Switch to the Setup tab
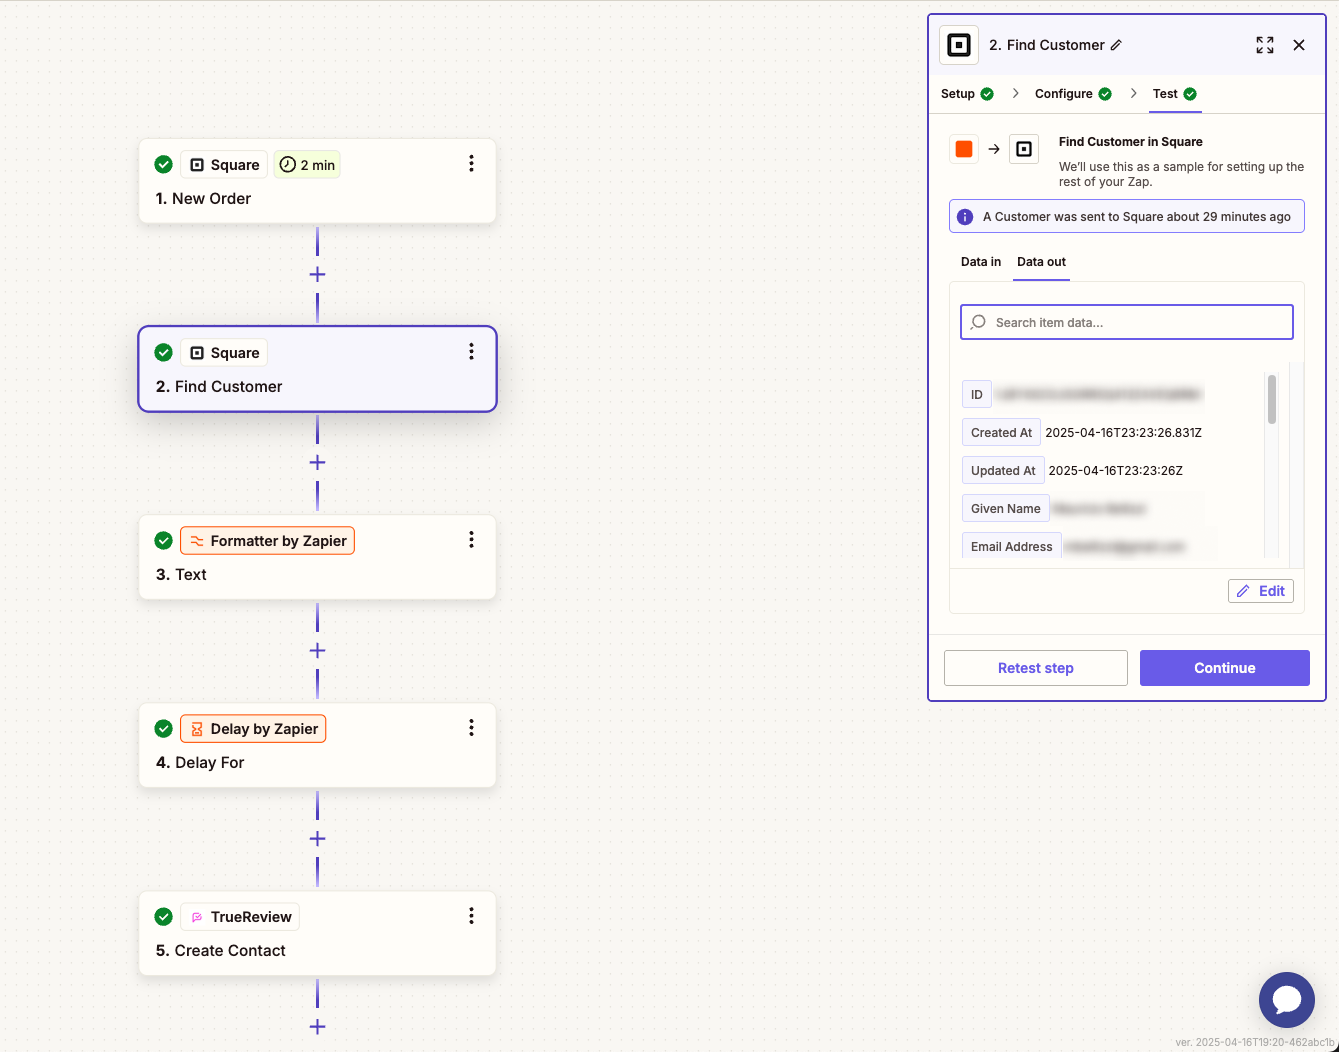 tap(967, 94)
